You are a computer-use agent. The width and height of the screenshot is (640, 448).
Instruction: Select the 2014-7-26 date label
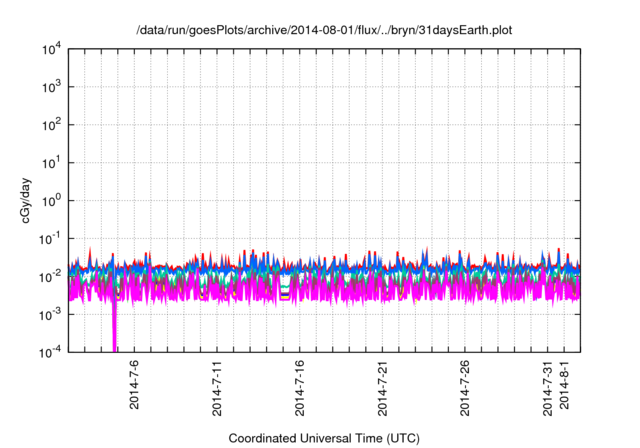point(465,387)
